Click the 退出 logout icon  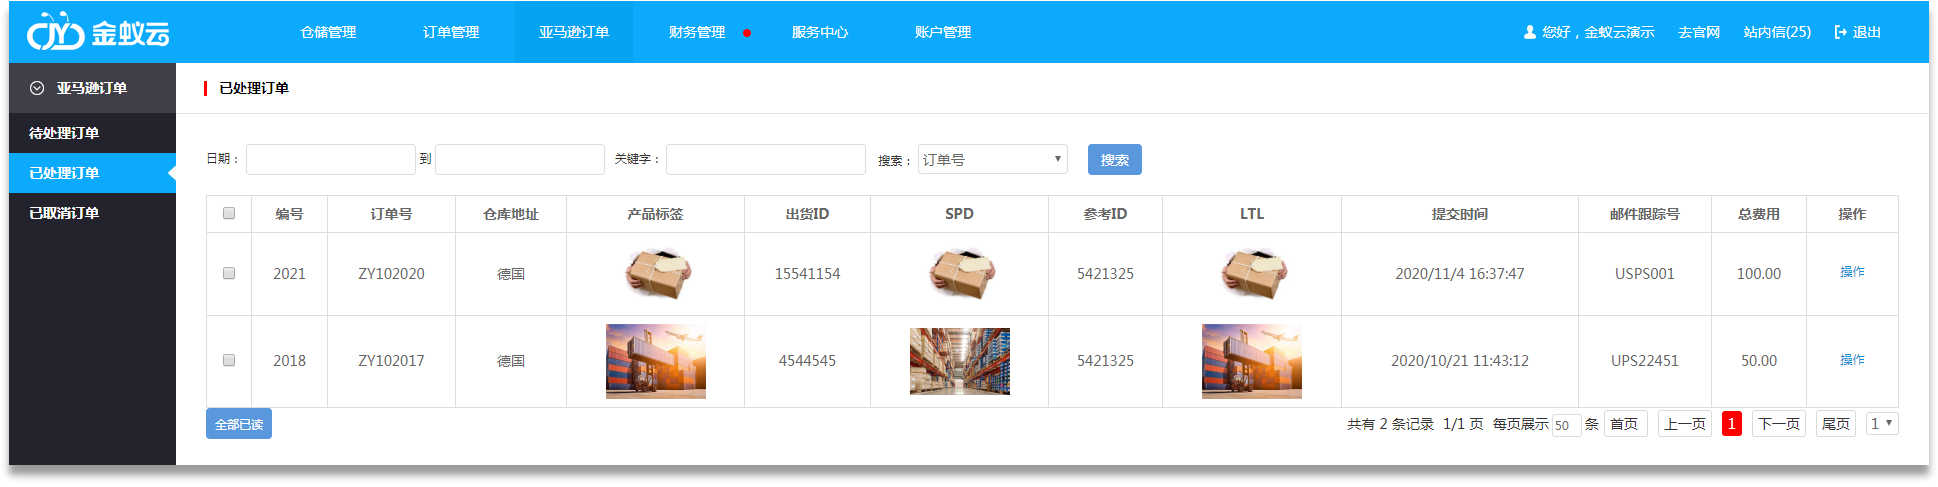click(x=1840, y=32)
